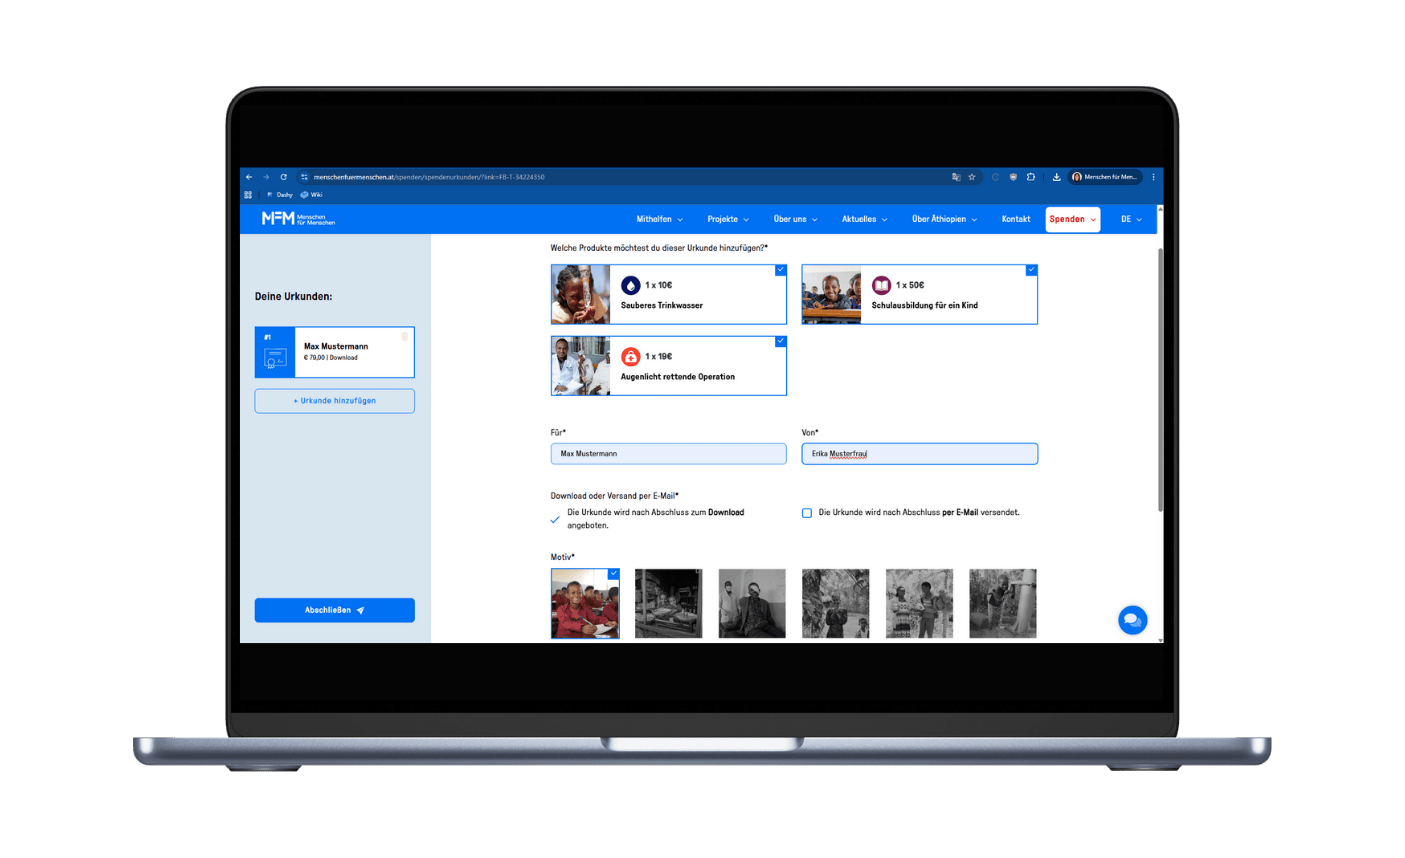Open the Kontakt menu item

(x=1015, y=219)
